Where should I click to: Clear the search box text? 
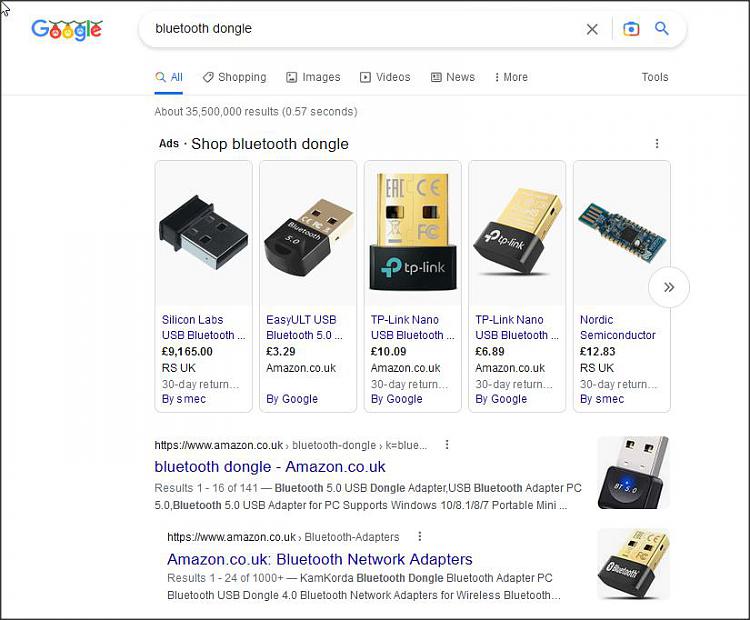592,29
